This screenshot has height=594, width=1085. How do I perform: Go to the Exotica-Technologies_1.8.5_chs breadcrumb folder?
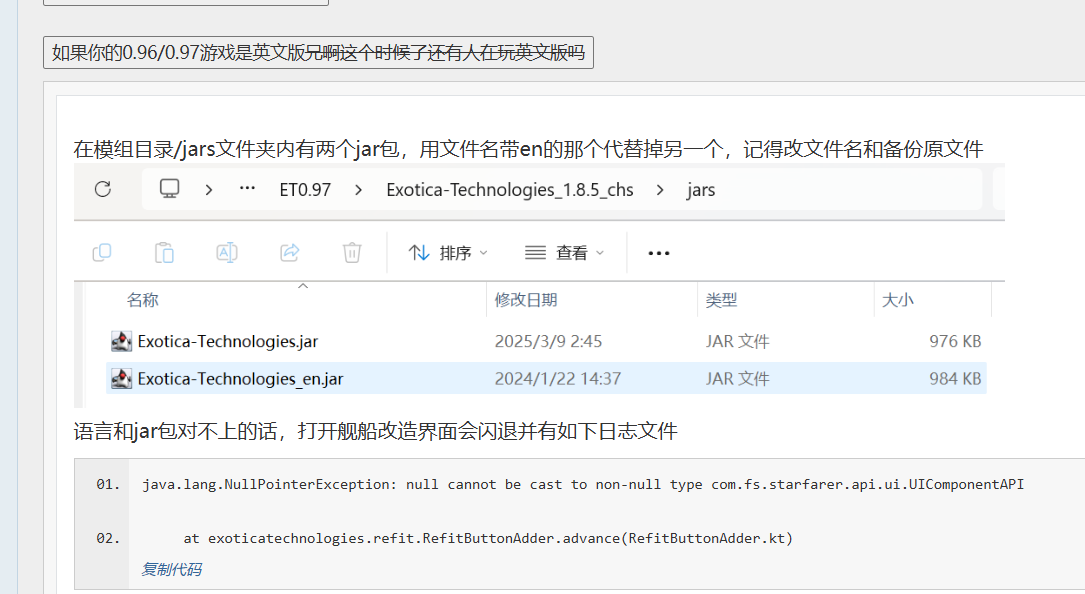509,189
